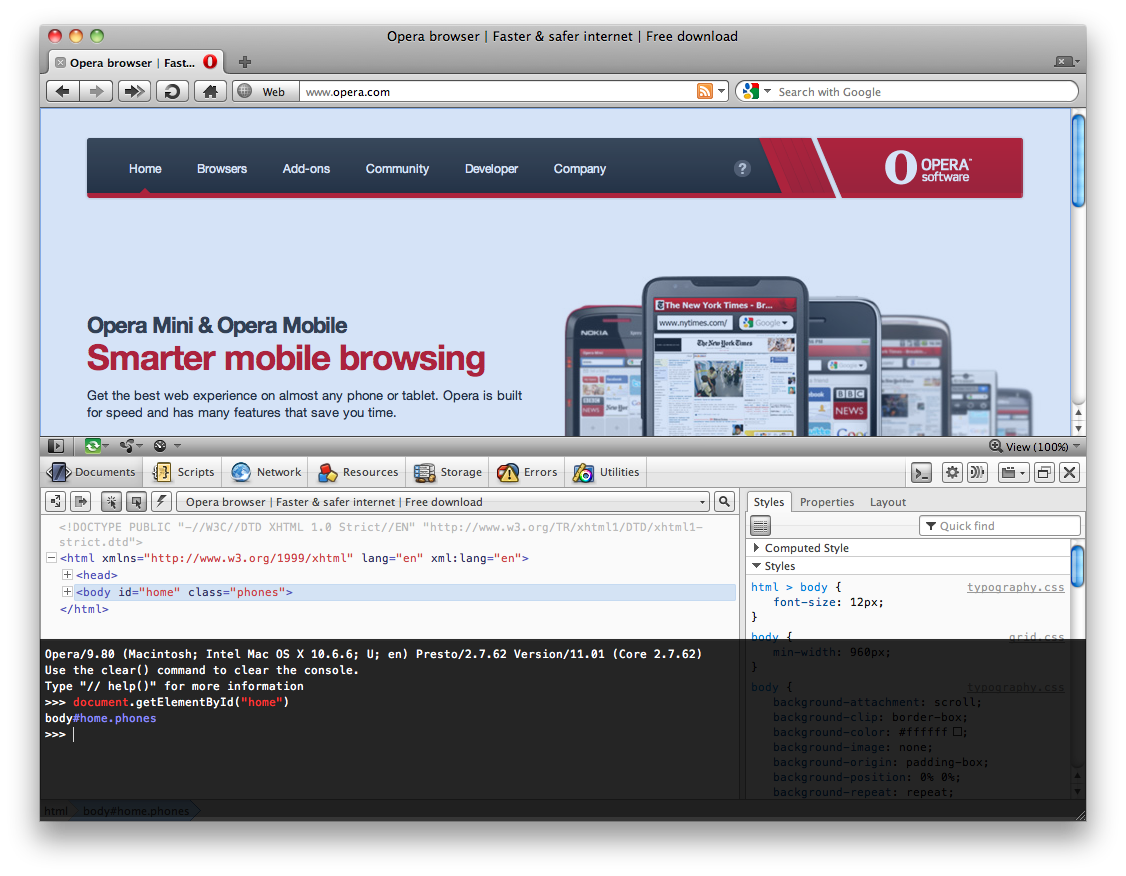Open the Scripts debugger panel
The width and height of the screenshot is (1126, 876).
pos(183,472)
